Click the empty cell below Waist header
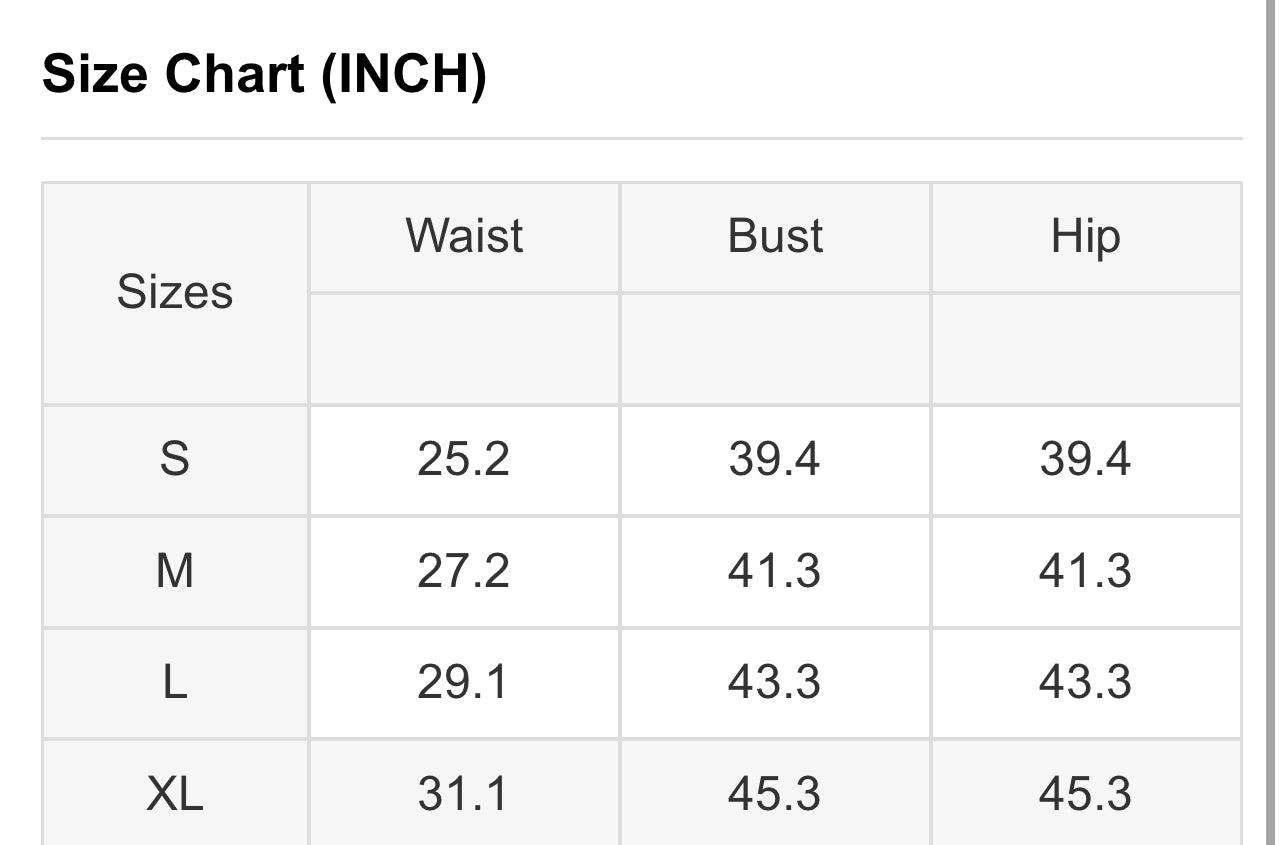Image resolution: width=1284 pixels, height=845 pixels. pyautogui.click(x=464, y=349)
